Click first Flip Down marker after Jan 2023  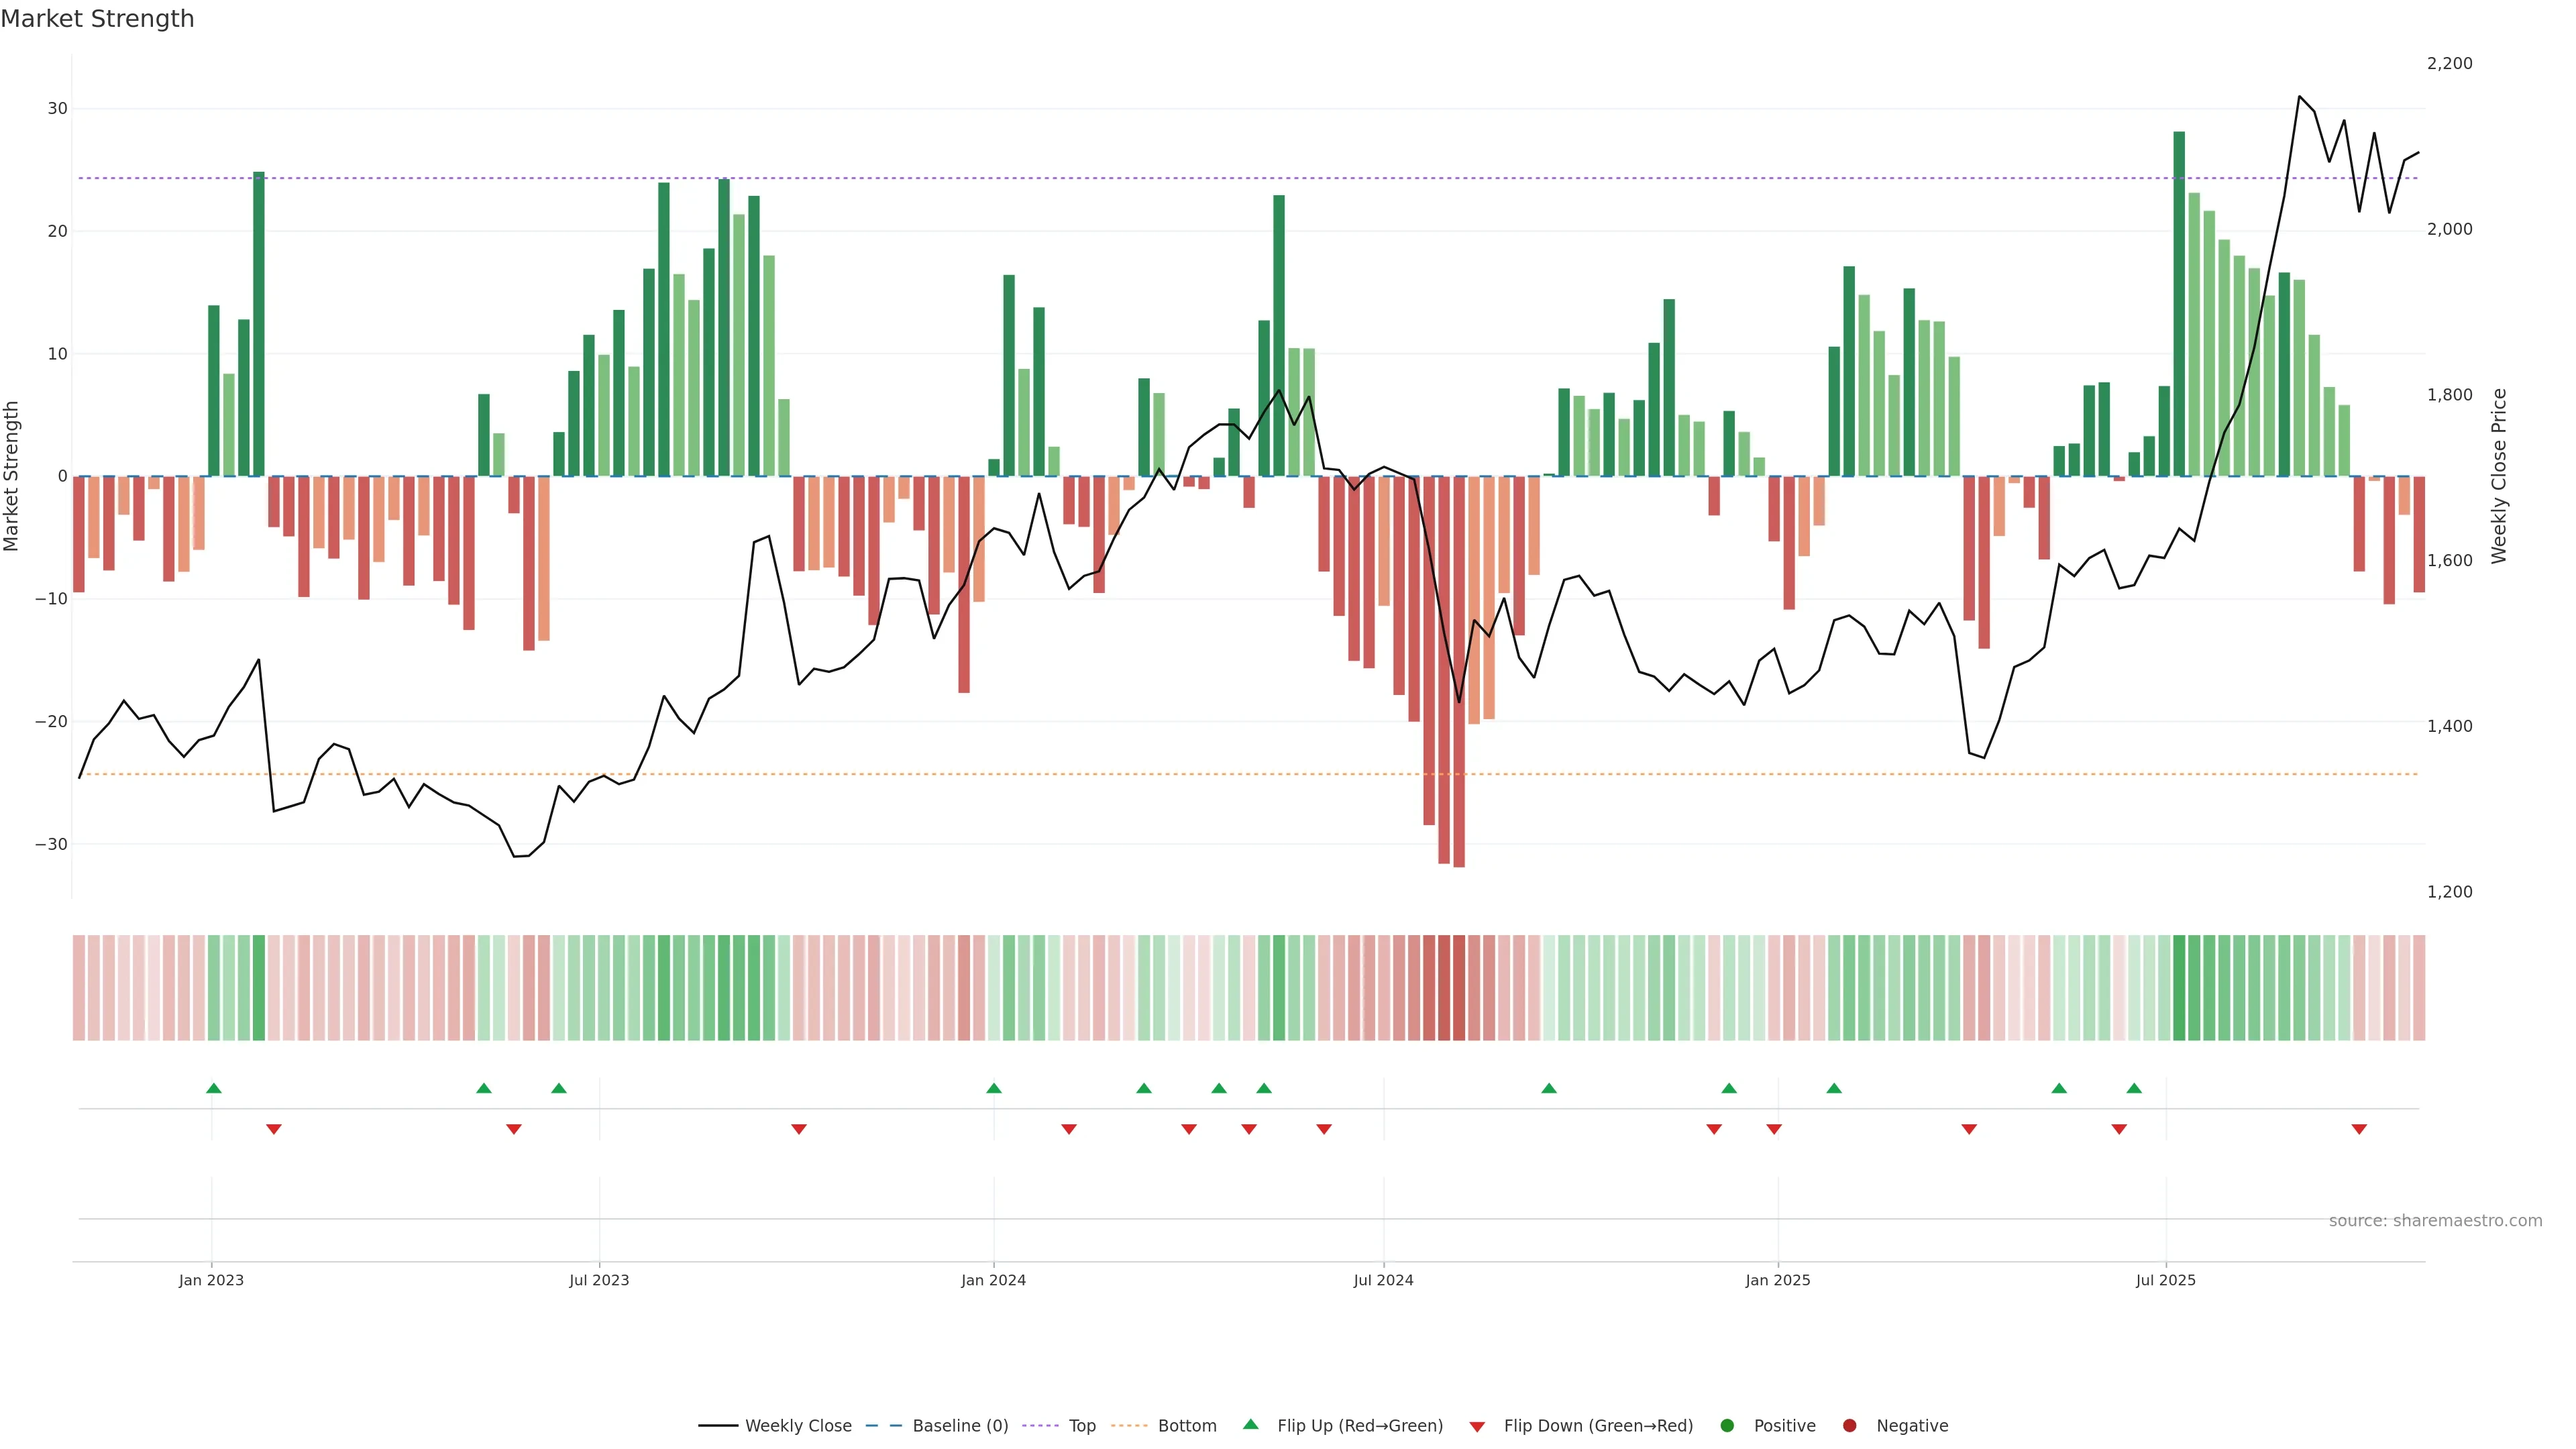point(273,1129)
